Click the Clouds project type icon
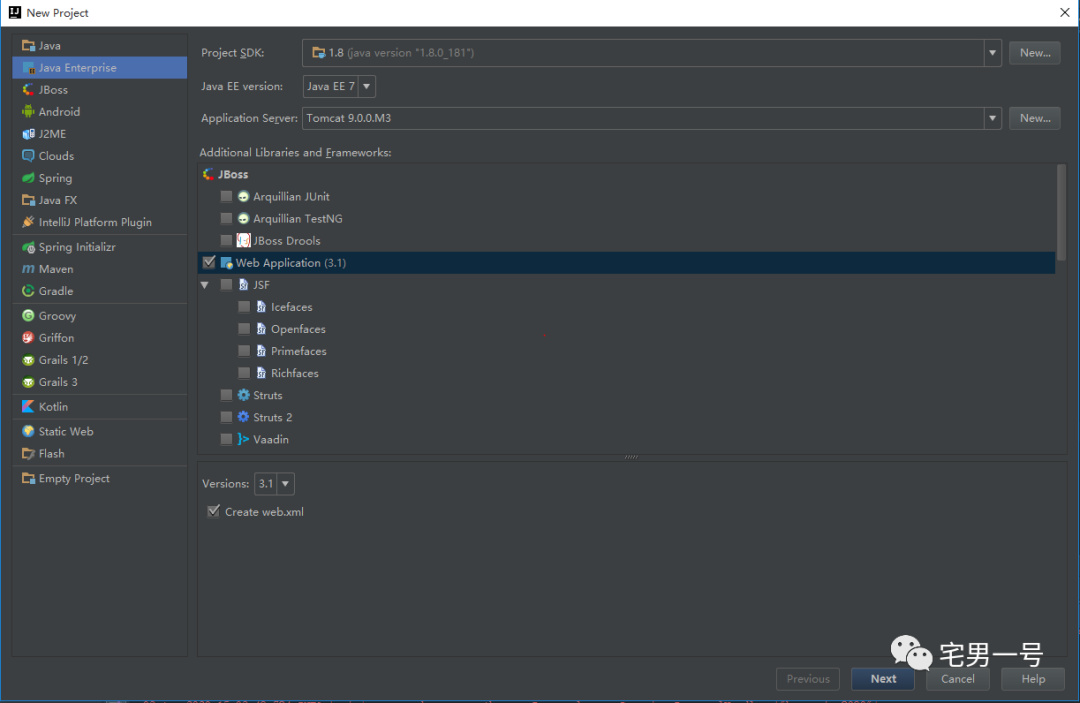The width and height of the screenshot is (1080, 703). click(28, 156)
